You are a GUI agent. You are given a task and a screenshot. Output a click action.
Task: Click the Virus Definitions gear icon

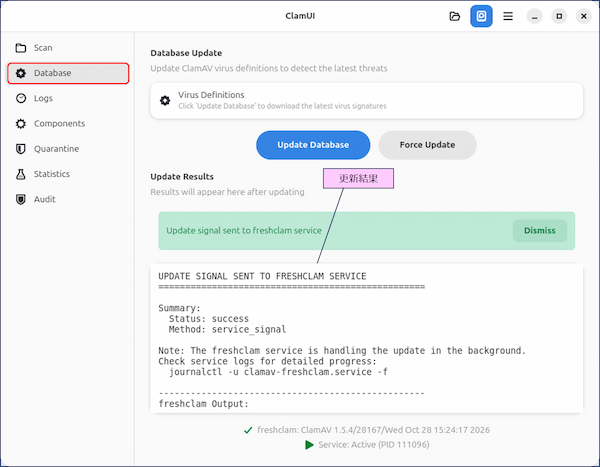(x=165, y=101)
